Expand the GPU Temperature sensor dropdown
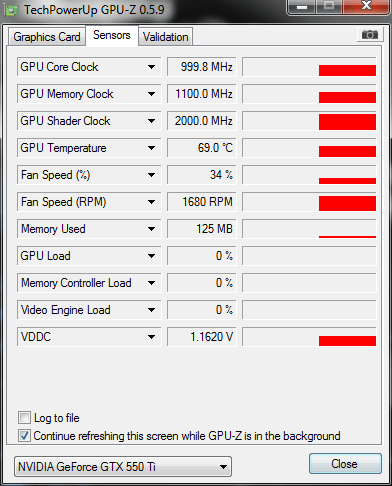Image resolution: width=392 pixels, height=486 pixels. tap(151, 148)
